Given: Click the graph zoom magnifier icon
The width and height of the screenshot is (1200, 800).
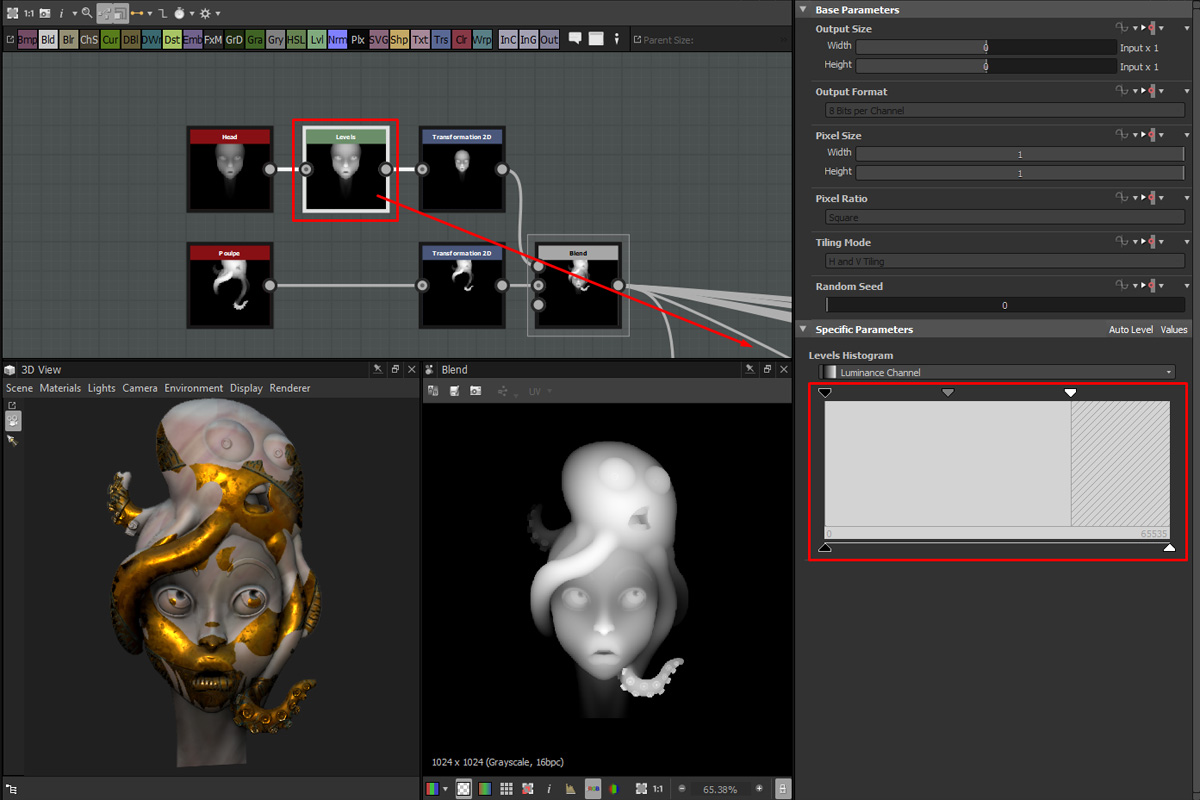Looking at the screenshot, I should 87,13.
